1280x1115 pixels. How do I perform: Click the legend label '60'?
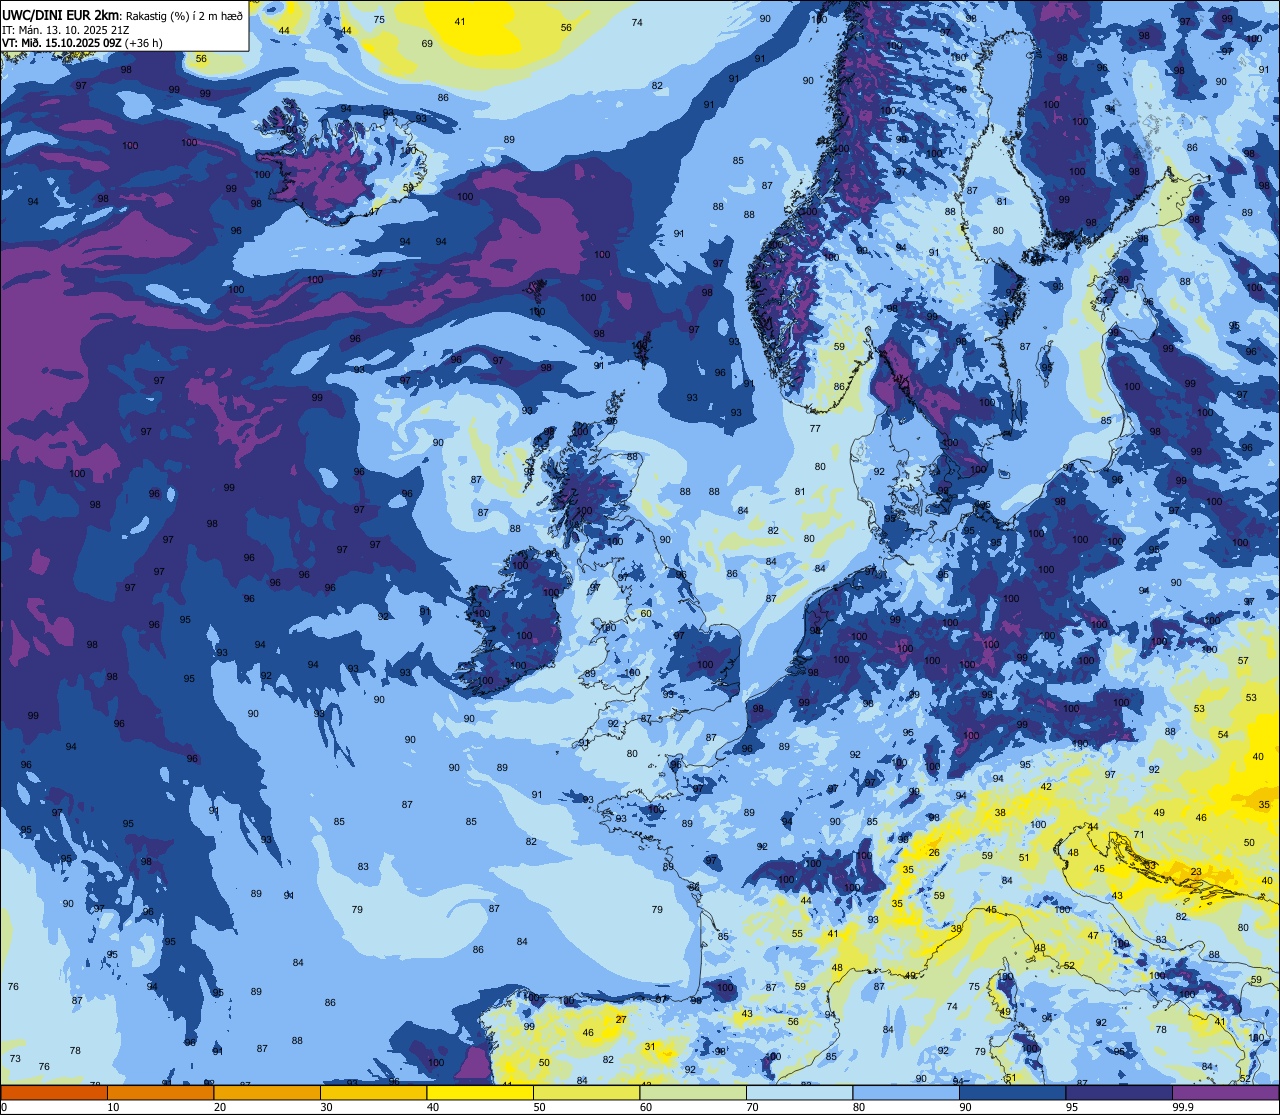646,1107
